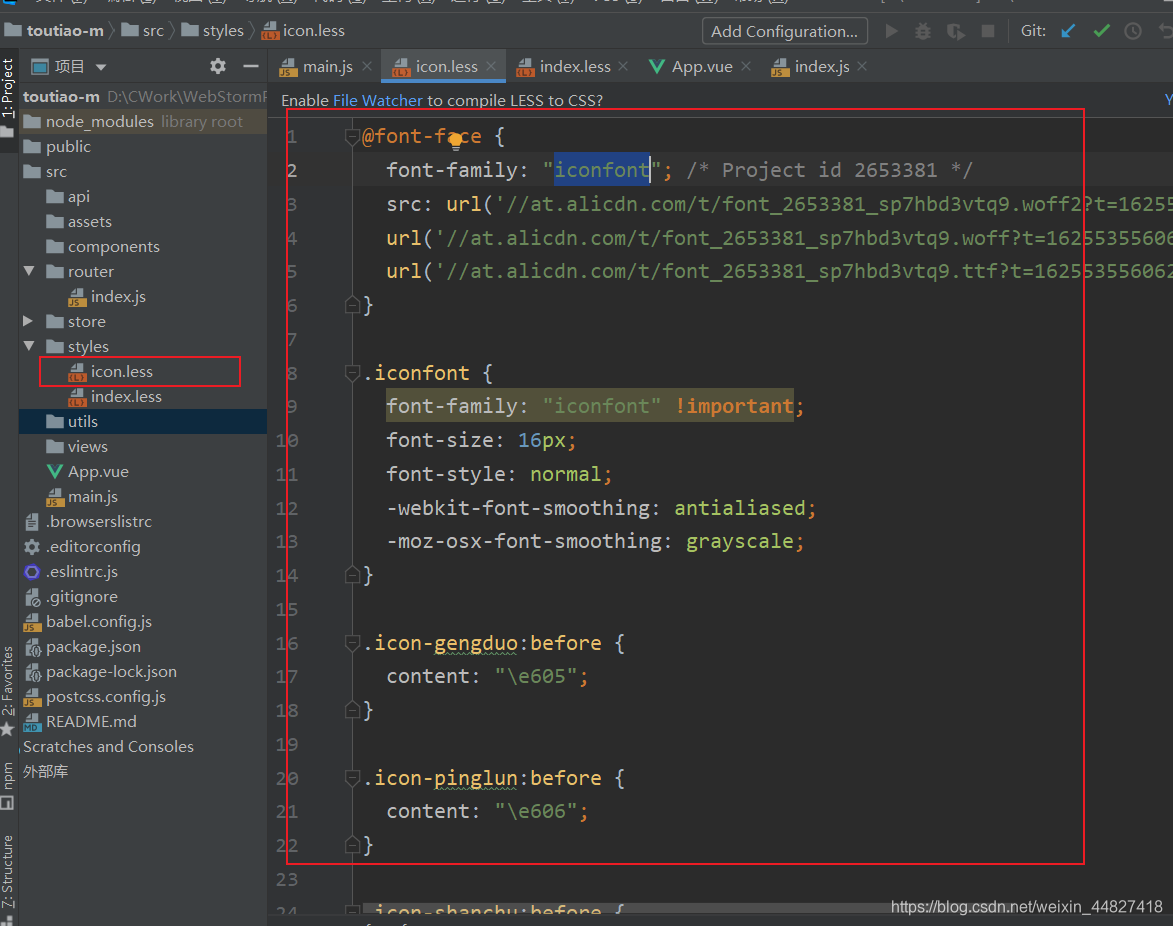Collapse the router folder arrow

tap(29, 272)
